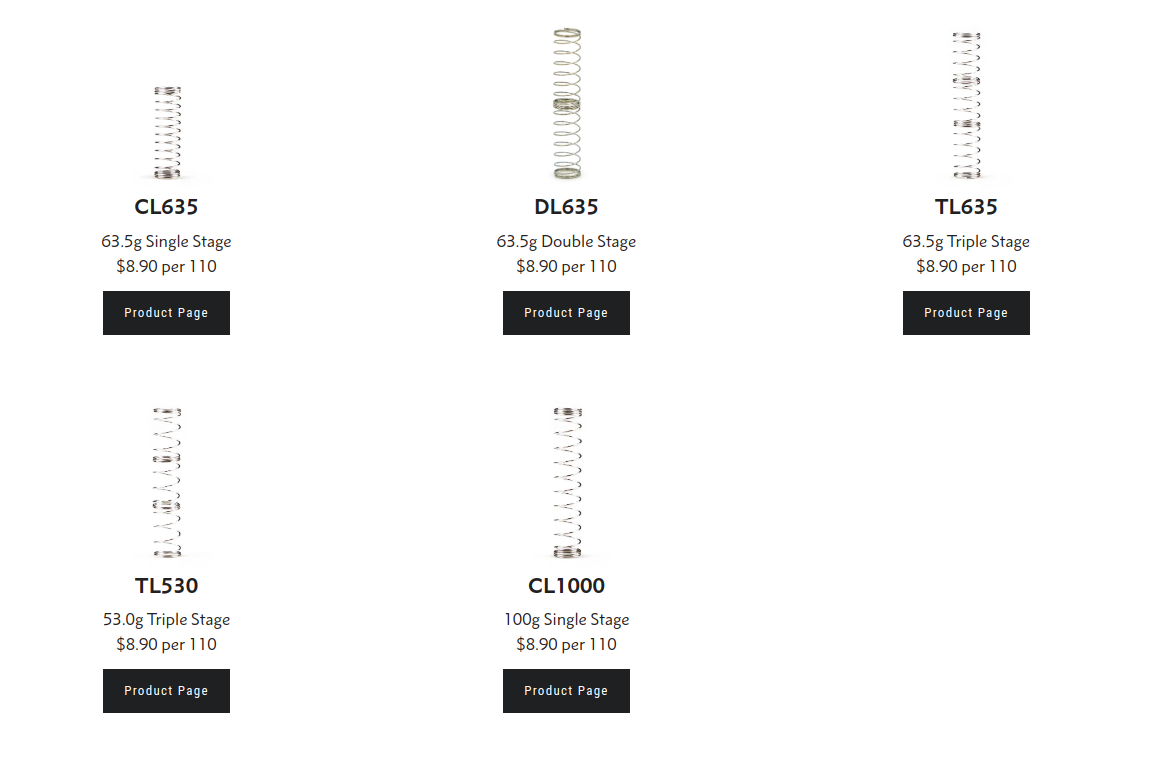Click the CL635 spring image
Image resolution: width=1159 pixels, height=766 pixels.
coord(167,132)
